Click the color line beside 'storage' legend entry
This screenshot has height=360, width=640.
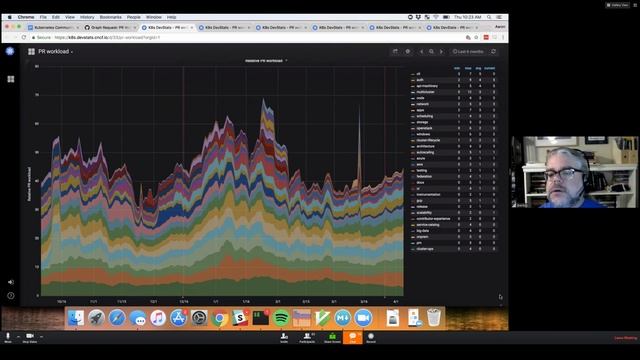pyautogui.click(x=413, y=122)
